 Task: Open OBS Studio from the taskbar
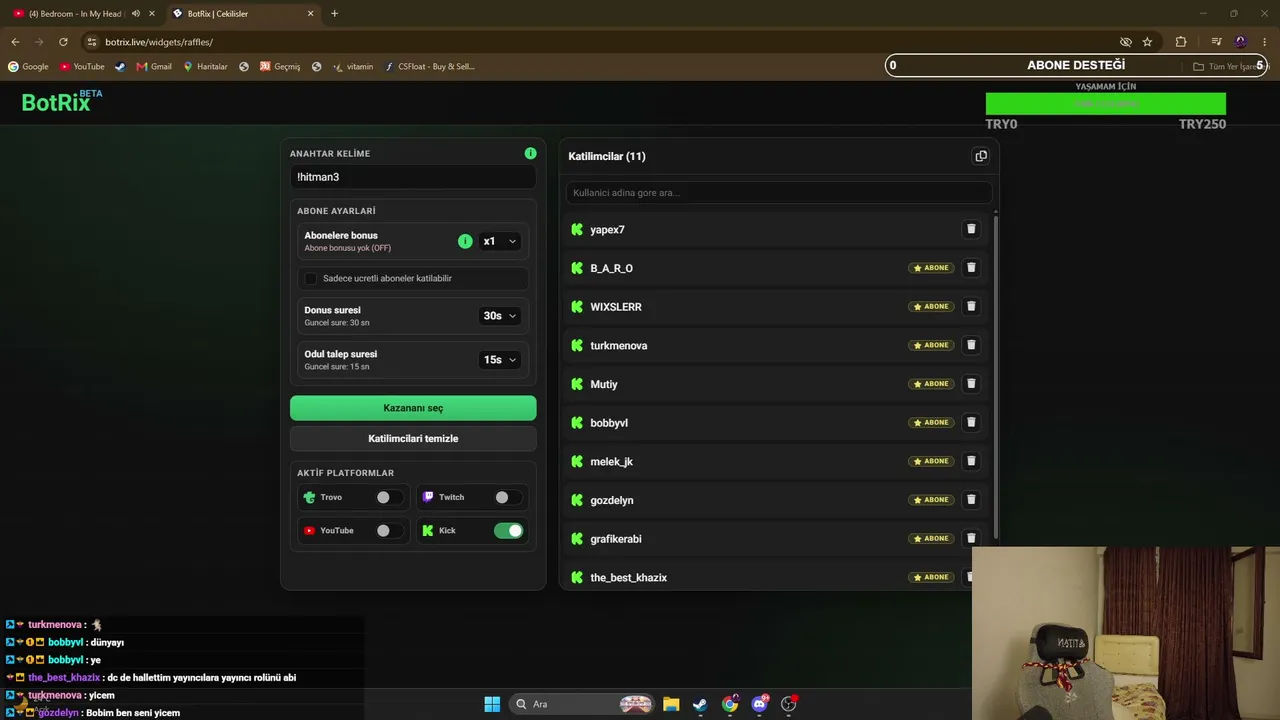(x=789, y=704)
